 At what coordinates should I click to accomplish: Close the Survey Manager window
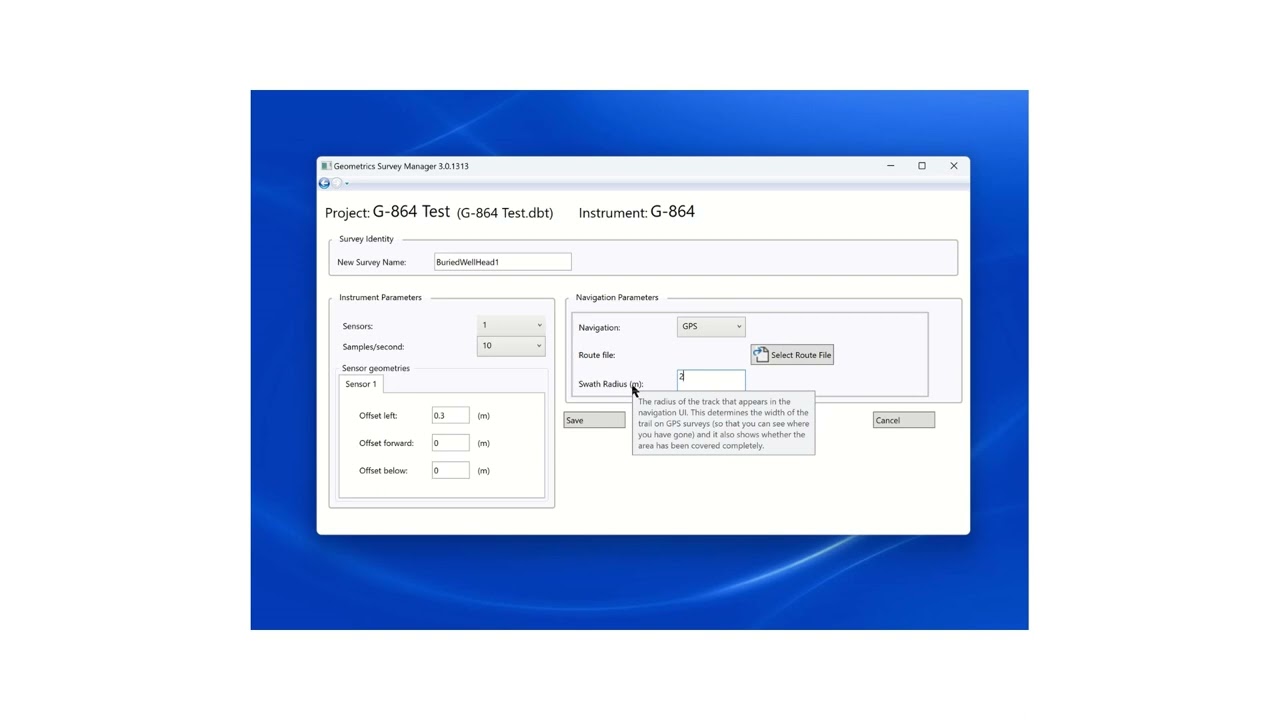point(954,166)
